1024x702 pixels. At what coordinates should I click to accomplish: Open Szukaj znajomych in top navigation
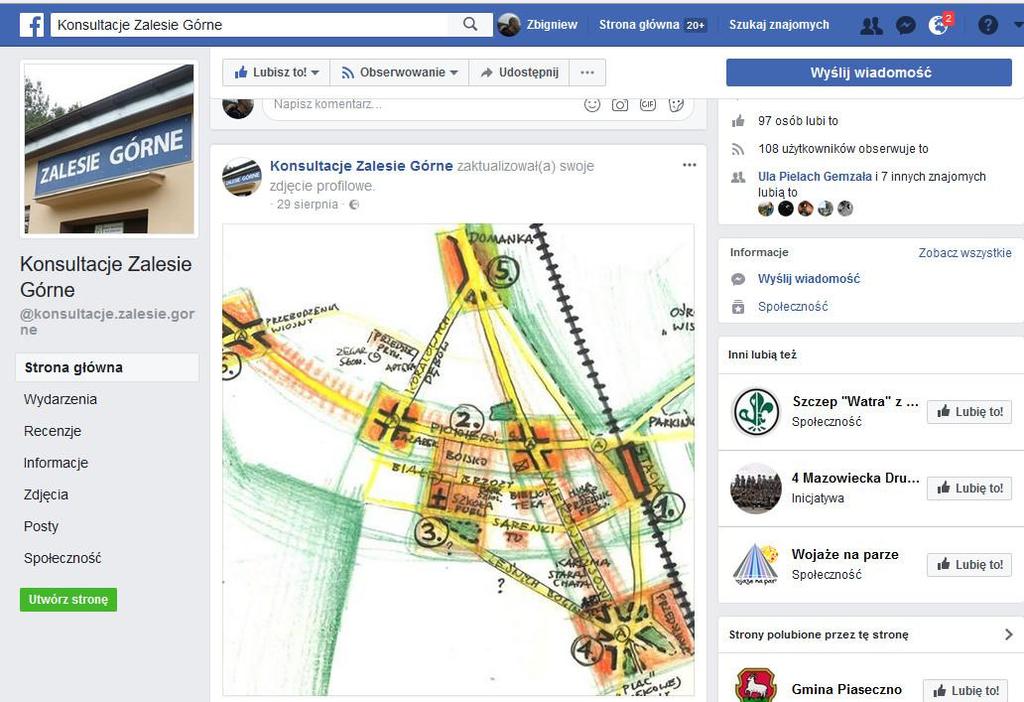[x=779, y=25]
